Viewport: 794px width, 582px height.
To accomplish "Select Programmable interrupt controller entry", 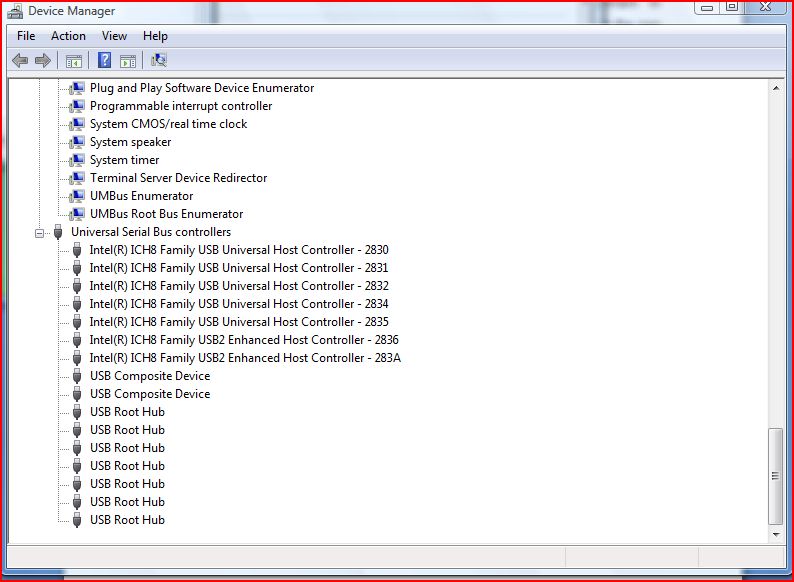I will tap(181, 106).
